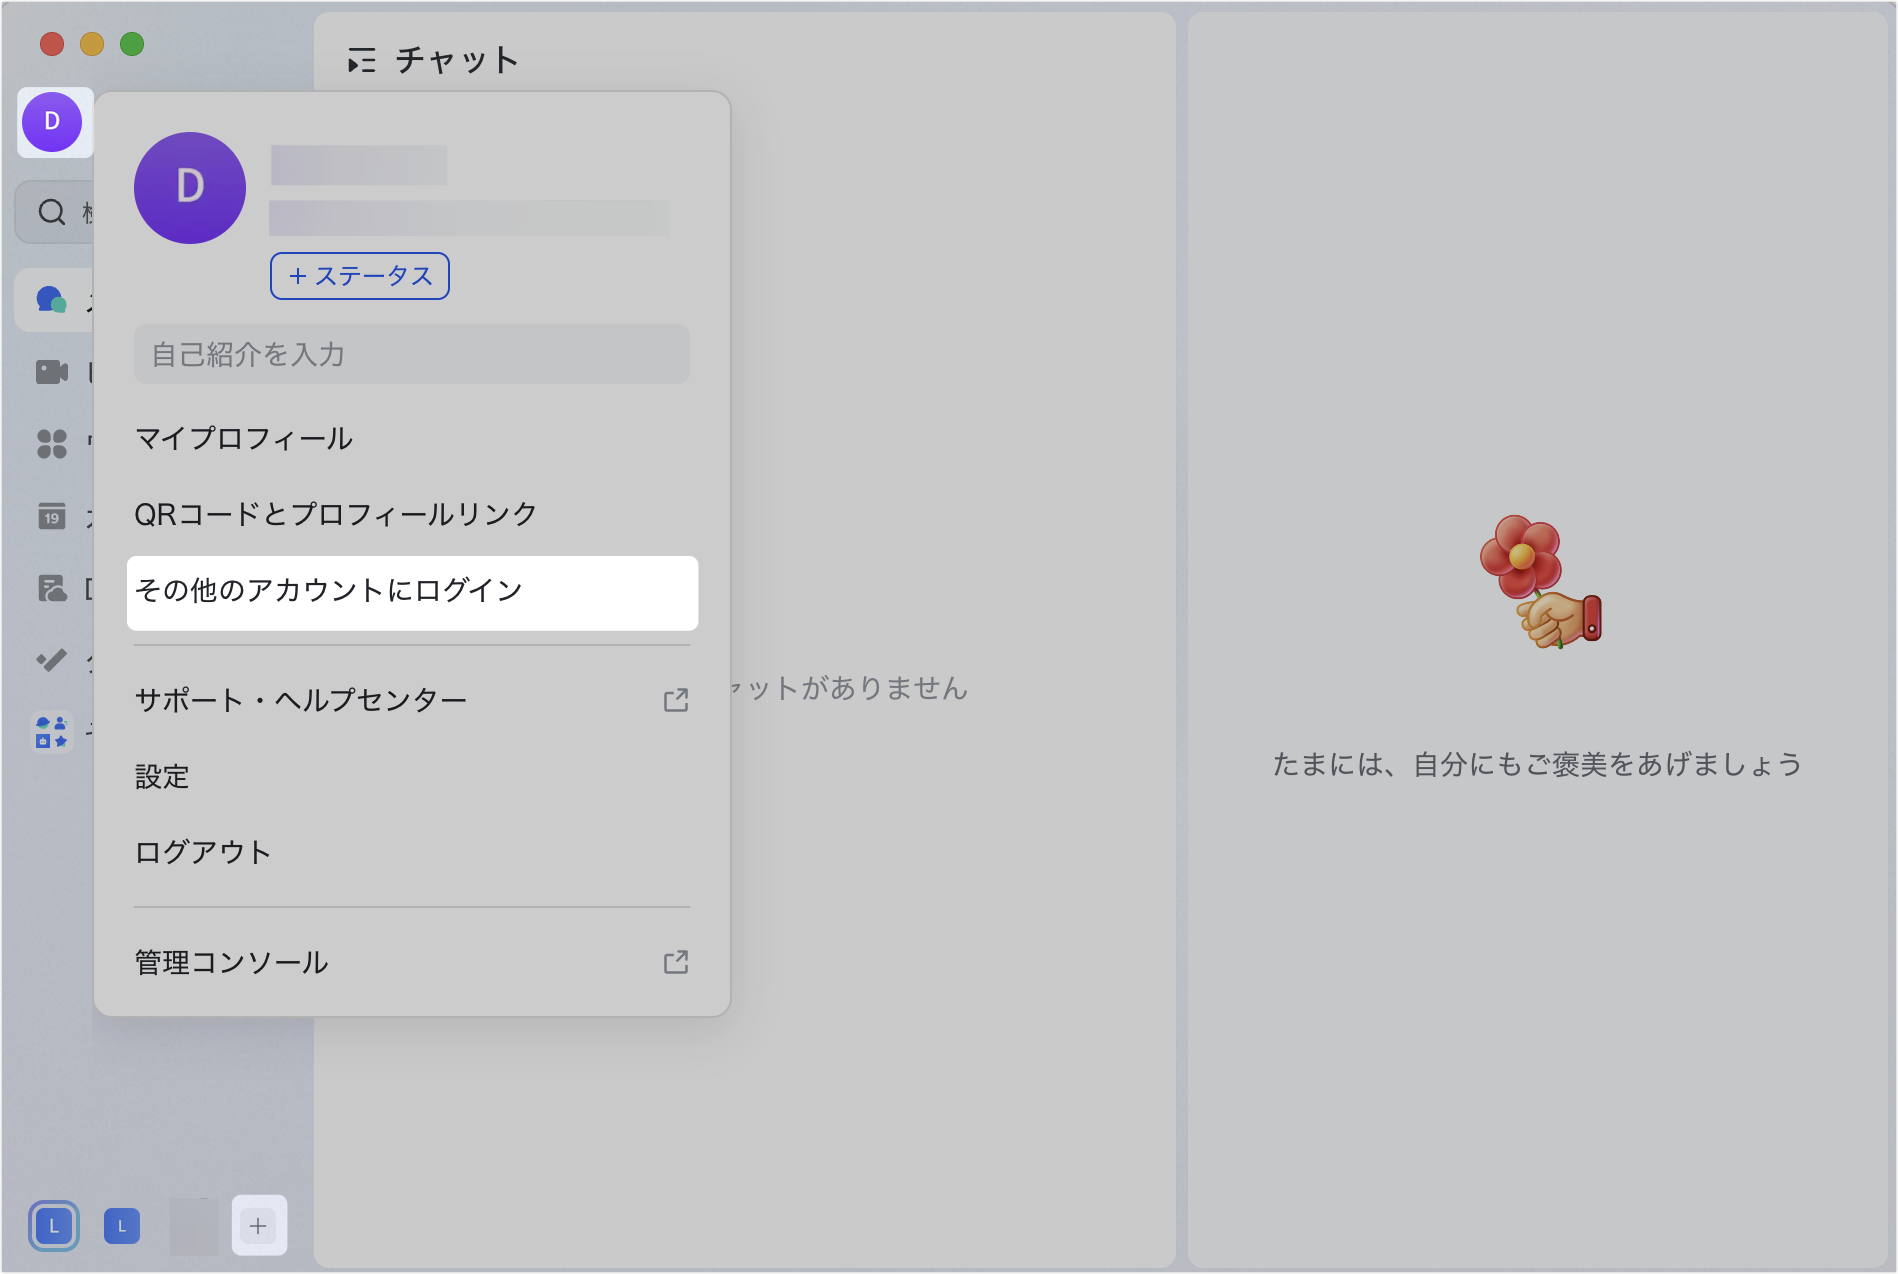The height and width of the screenshot is (1274, 1898).
Task: Click the search magnifier icon in the sidebar
Action: (x=51, y=212)
